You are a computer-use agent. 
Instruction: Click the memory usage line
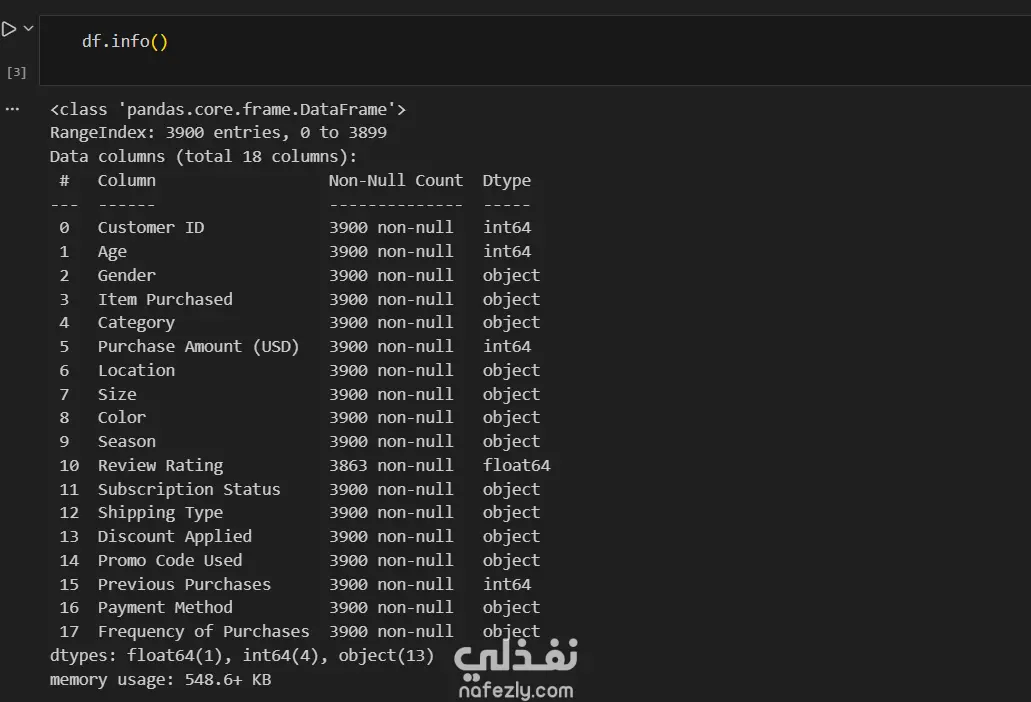(x=160, y=680)
